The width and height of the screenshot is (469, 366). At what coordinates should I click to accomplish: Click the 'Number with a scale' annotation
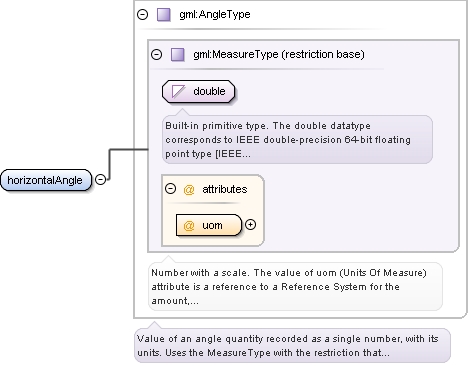[x=295, y=287]
